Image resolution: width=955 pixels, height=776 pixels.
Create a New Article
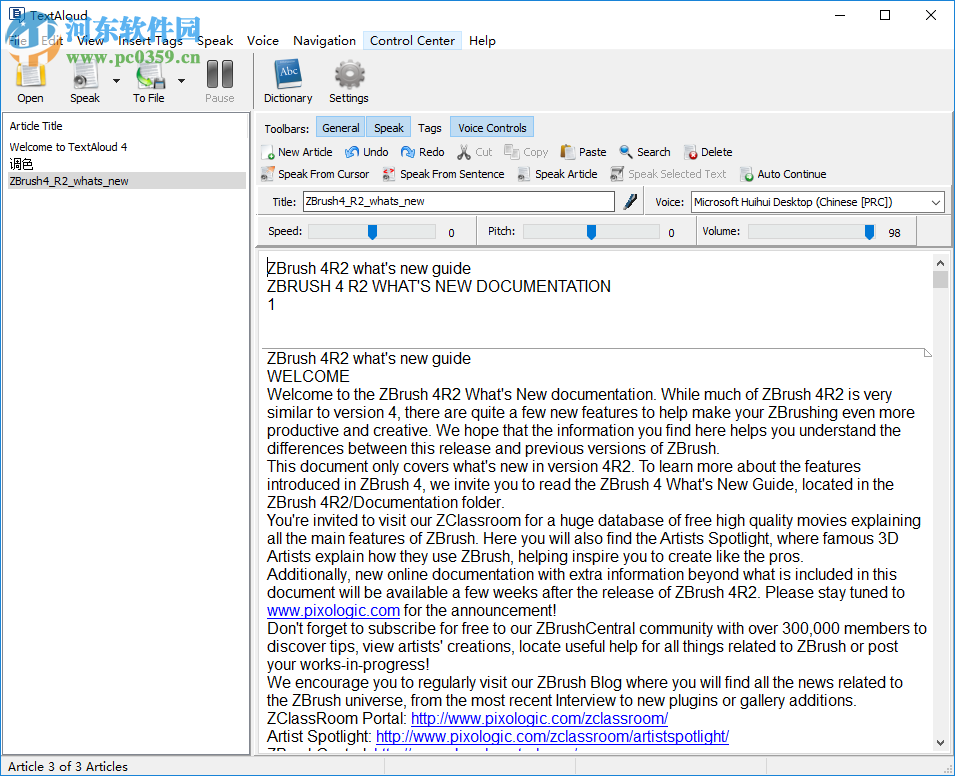point(297,151)
